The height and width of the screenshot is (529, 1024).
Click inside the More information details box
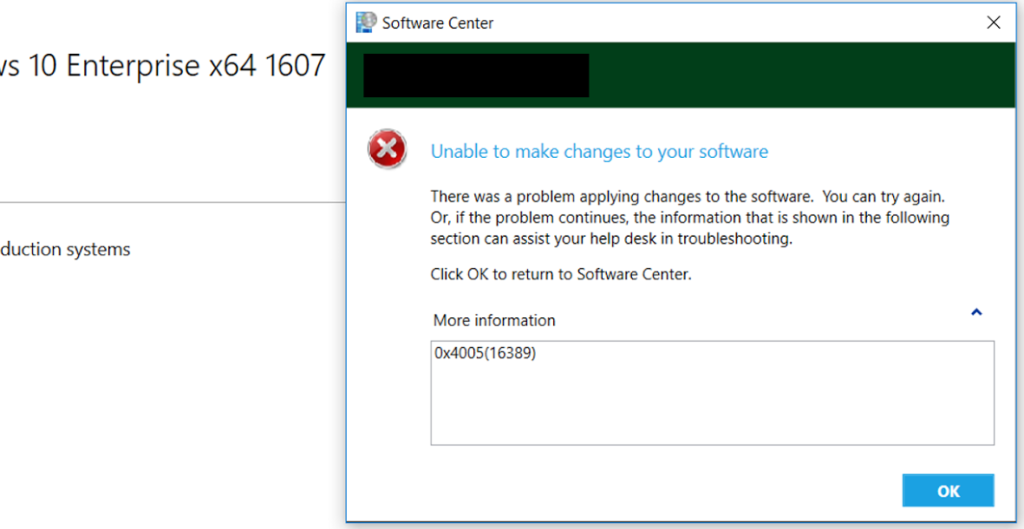coord(712,393)
